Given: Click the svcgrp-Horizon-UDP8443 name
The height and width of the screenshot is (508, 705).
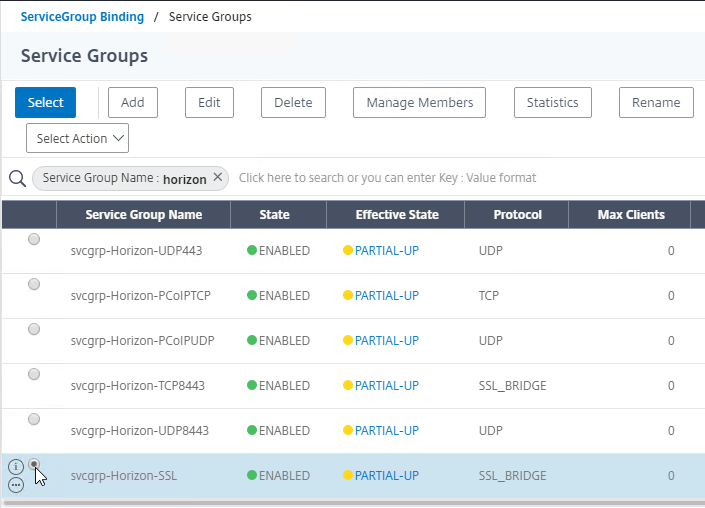Looking at the screenshot, I should coord(139,431).
